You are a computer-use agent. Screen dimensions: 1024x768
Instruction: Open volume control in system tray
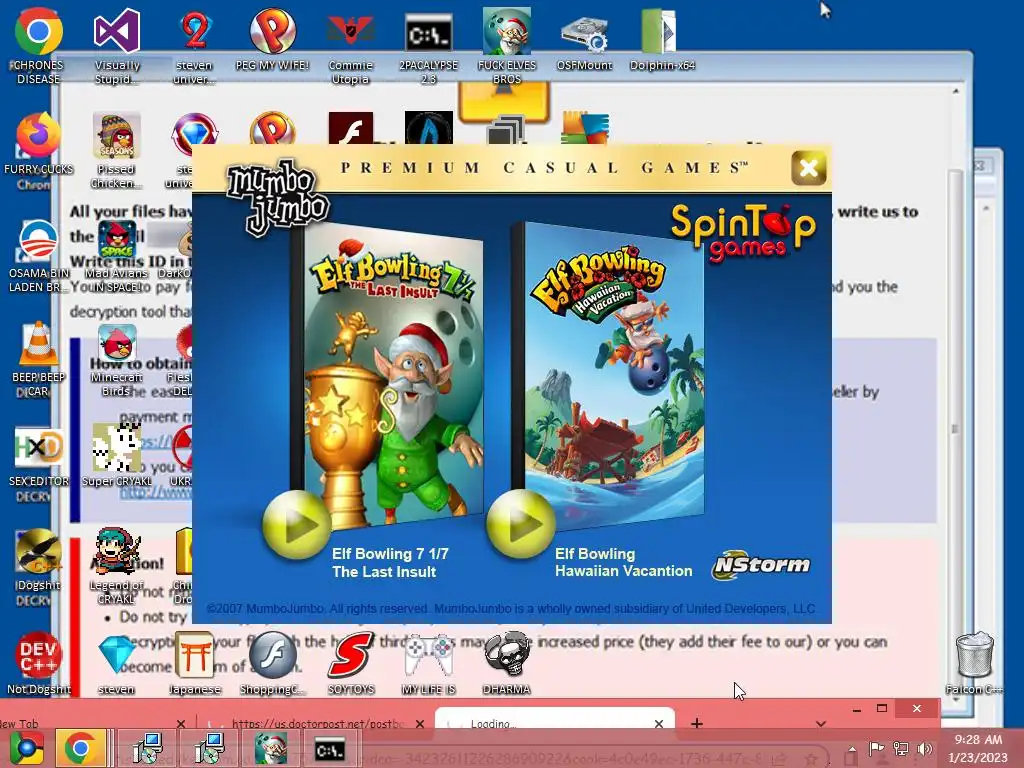[924, 748]
